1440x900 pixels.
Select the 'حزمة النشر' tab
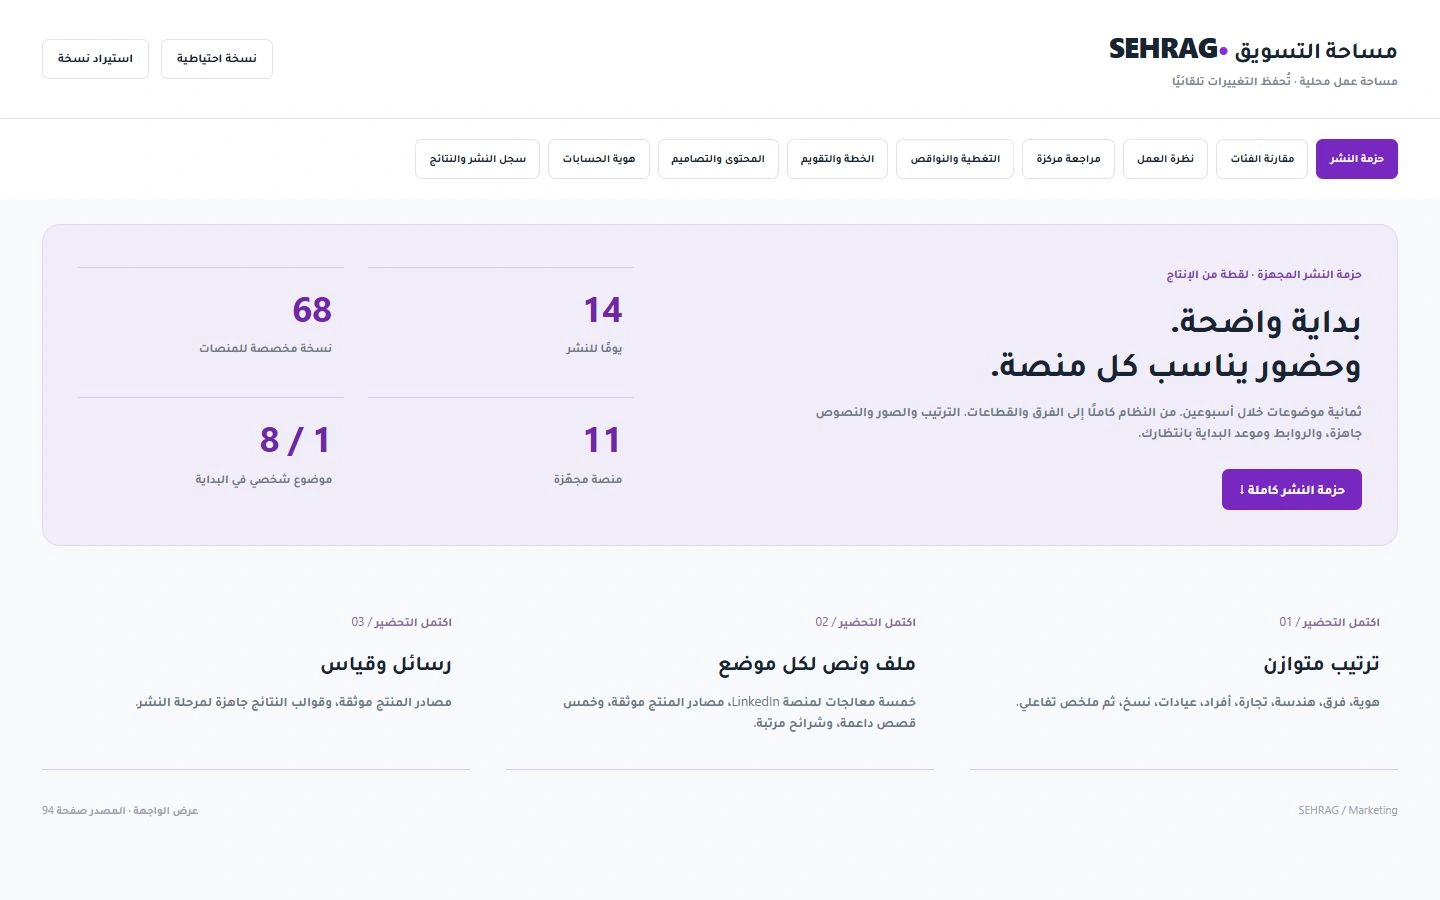(x=1357, y=159)
